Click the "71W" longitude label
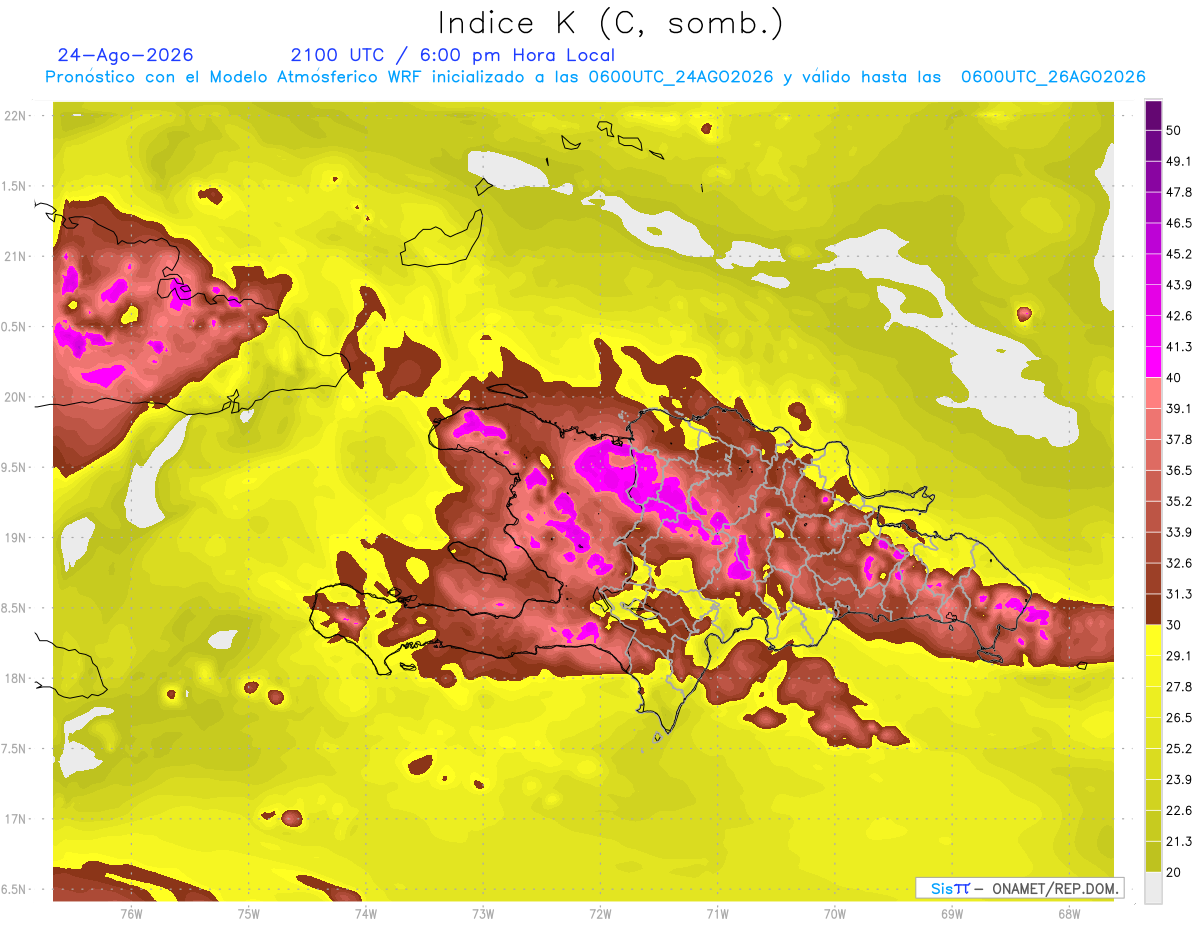The height and width of the screenshot is (927, 1200). click(x=717, y=913)
